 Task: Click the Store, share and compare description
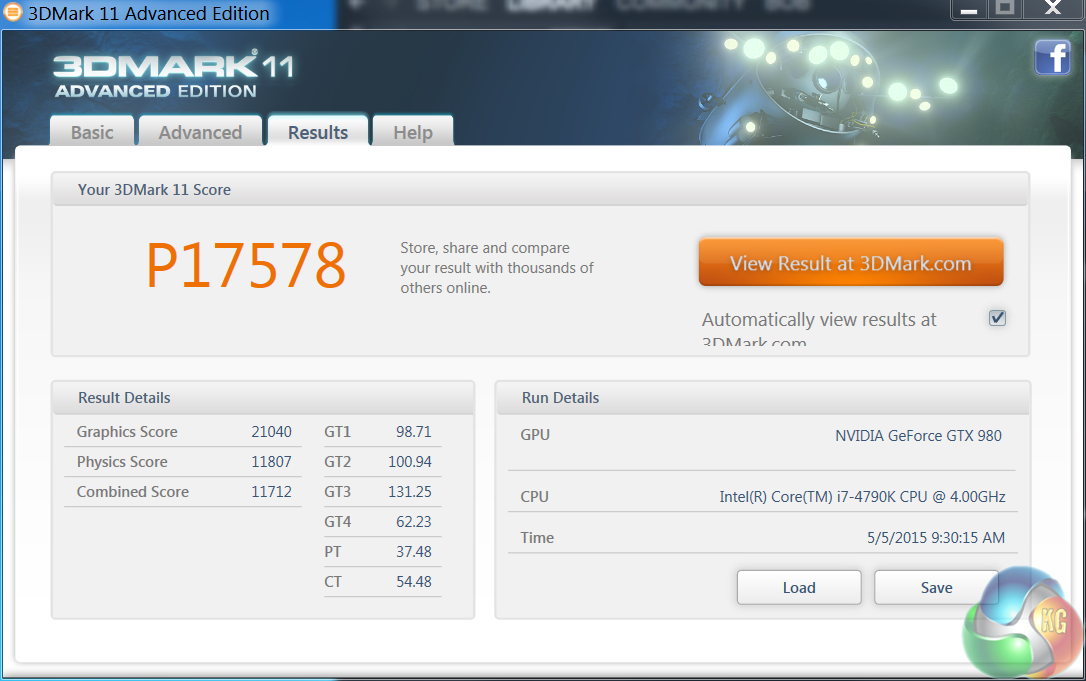point(497,267)
